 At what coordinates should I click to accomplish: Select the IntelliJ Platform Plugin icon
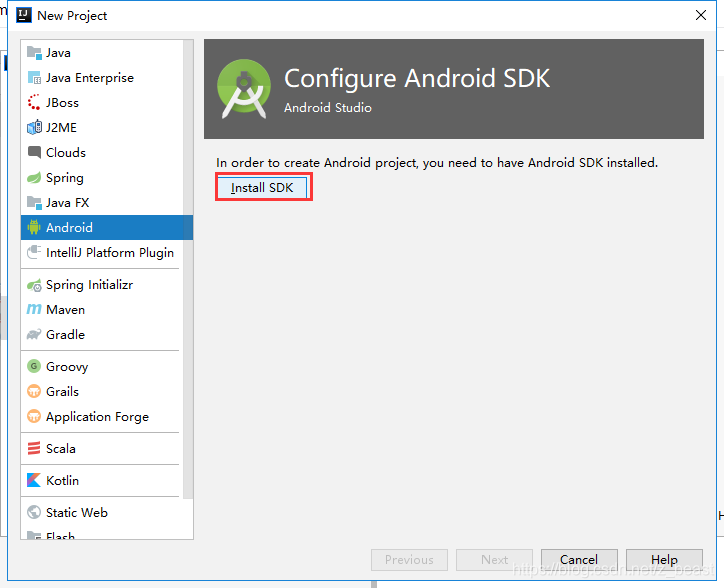[34, 252]
